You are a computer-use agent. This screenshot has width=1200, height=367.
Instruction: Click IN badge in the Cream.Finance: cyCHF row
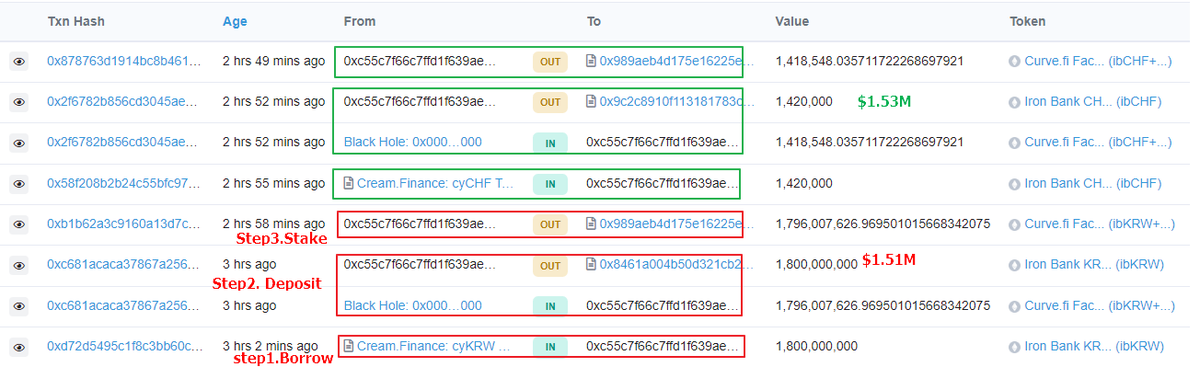(550, 184)
